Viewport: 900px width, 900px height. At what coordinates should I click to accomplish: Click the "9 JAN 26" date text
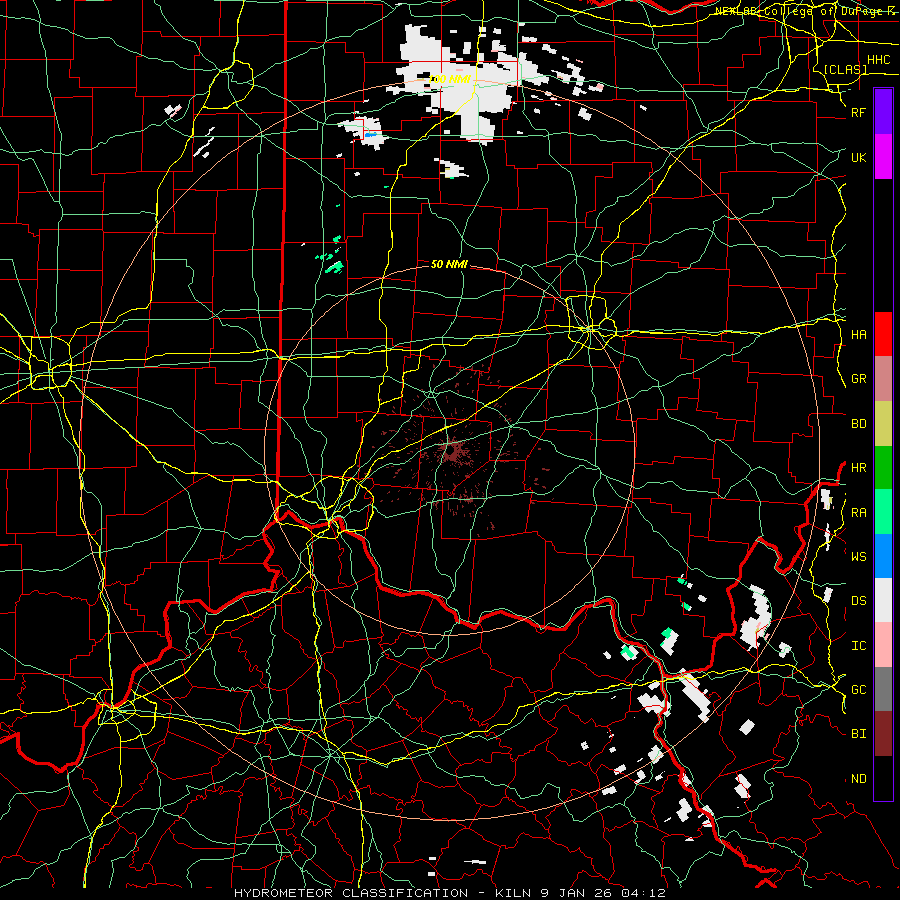tap(576, 893)
